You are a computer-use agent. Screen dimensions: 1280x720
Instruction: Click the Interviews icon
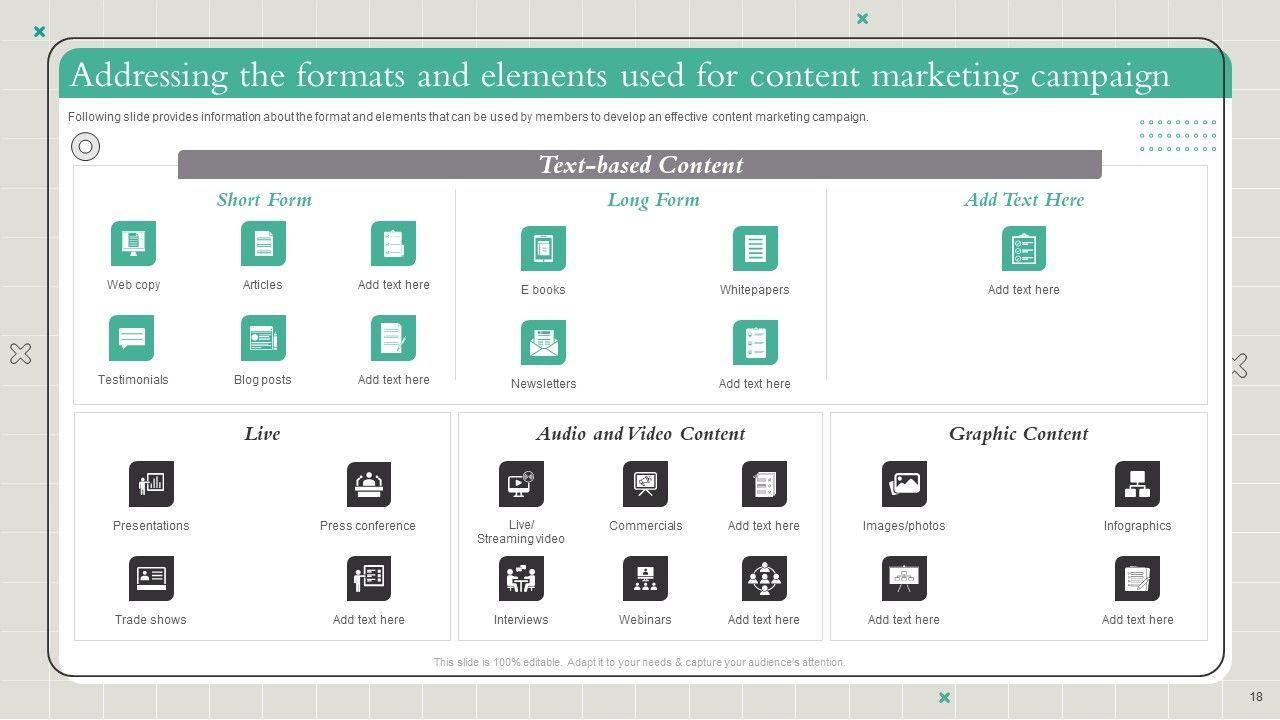[521, 578]
